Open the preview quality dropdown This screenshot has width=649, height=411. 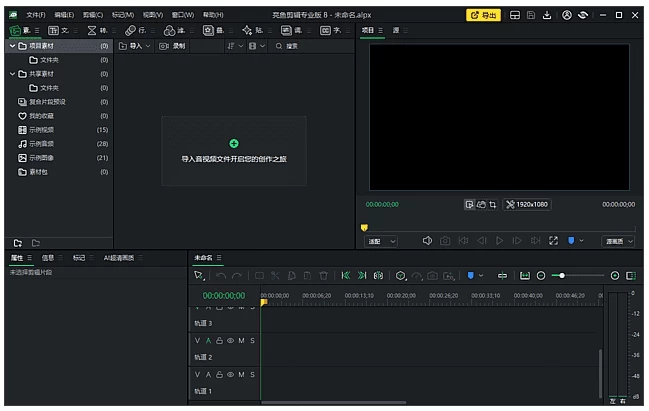[x=618, y=241]
